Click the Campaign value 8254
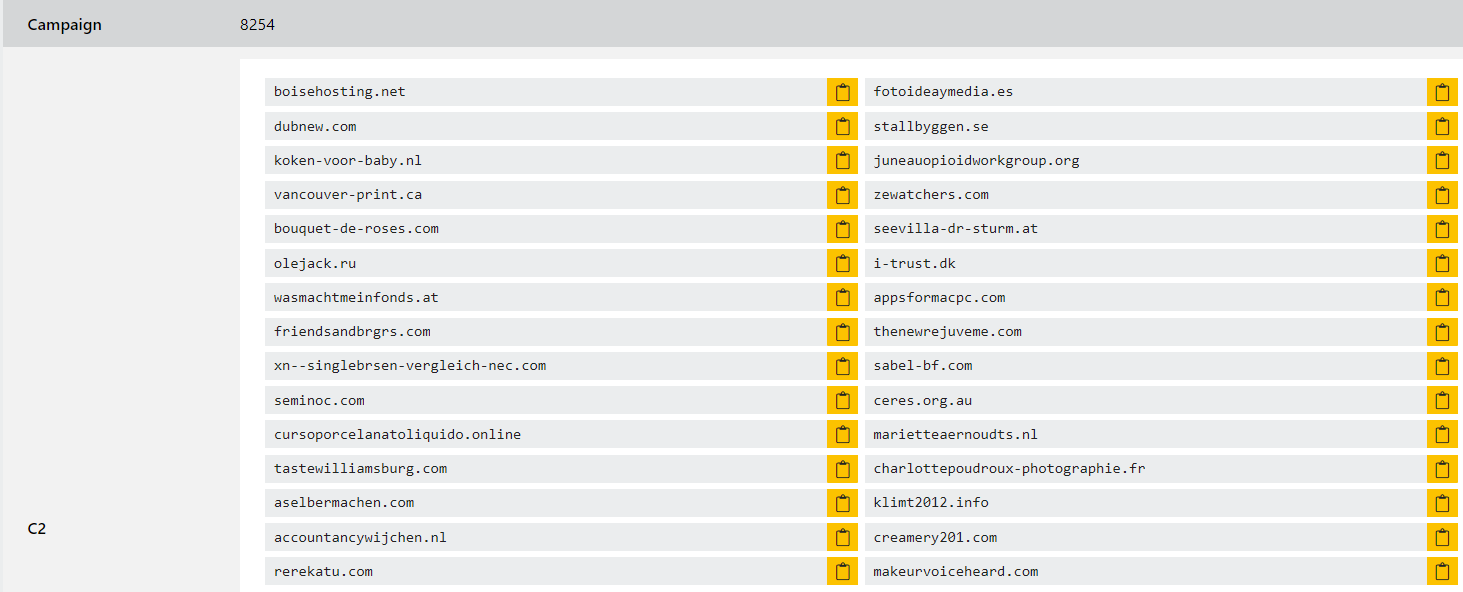Screen dimensions: 1463x592 257,25
